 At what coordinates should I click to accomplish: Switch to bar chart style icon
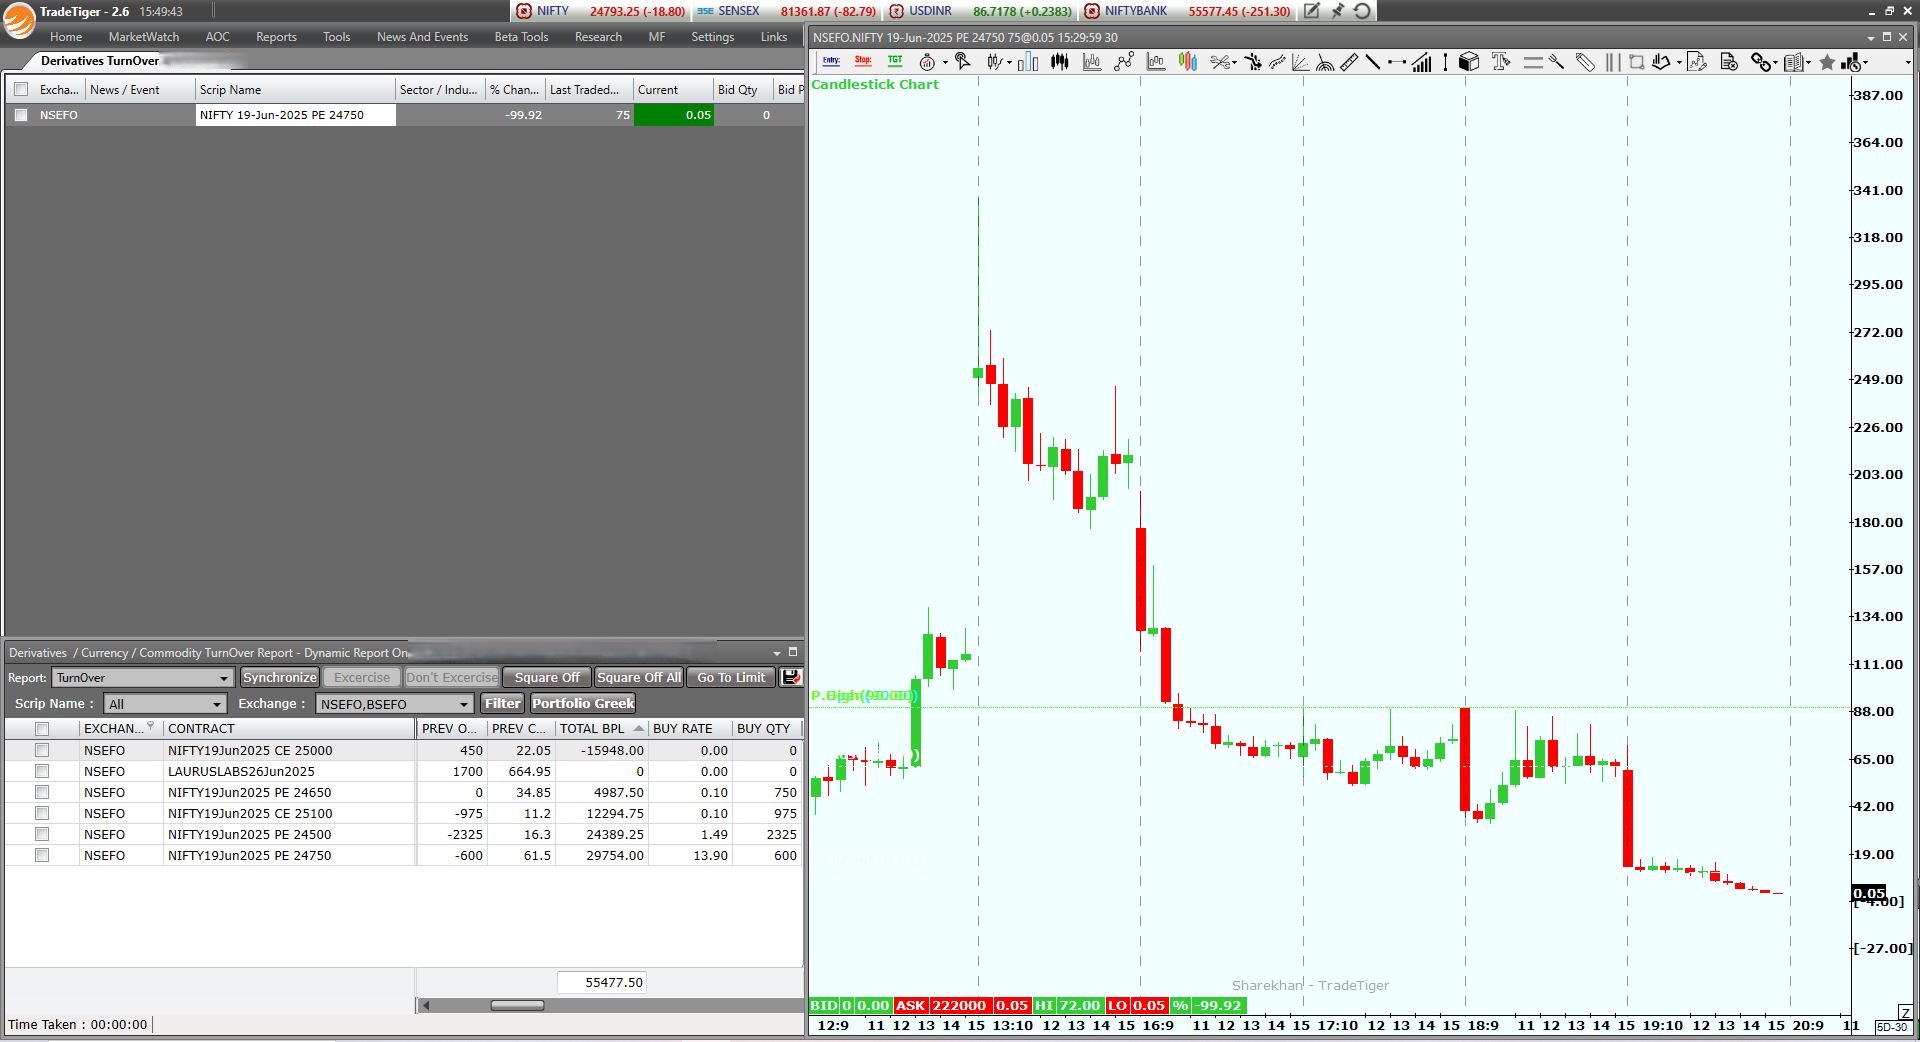[1028, 62]
